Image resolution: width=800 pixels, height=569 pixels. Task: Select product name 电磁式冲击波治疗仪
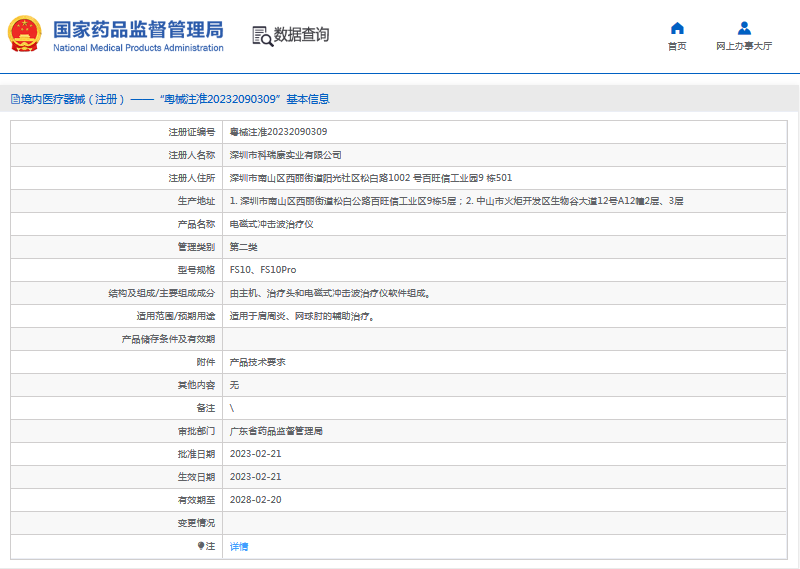(271, 224)
